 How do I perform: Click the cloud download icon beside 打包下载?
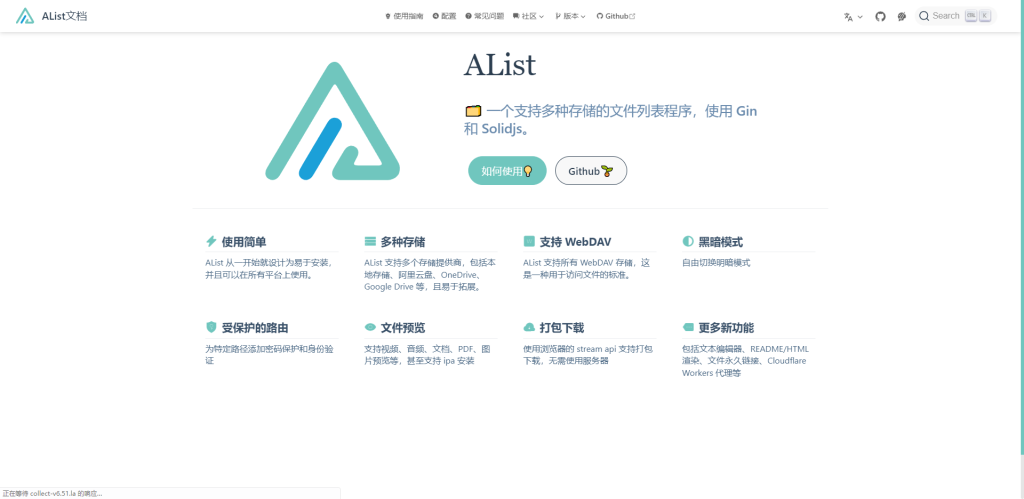tap(529, 328)
